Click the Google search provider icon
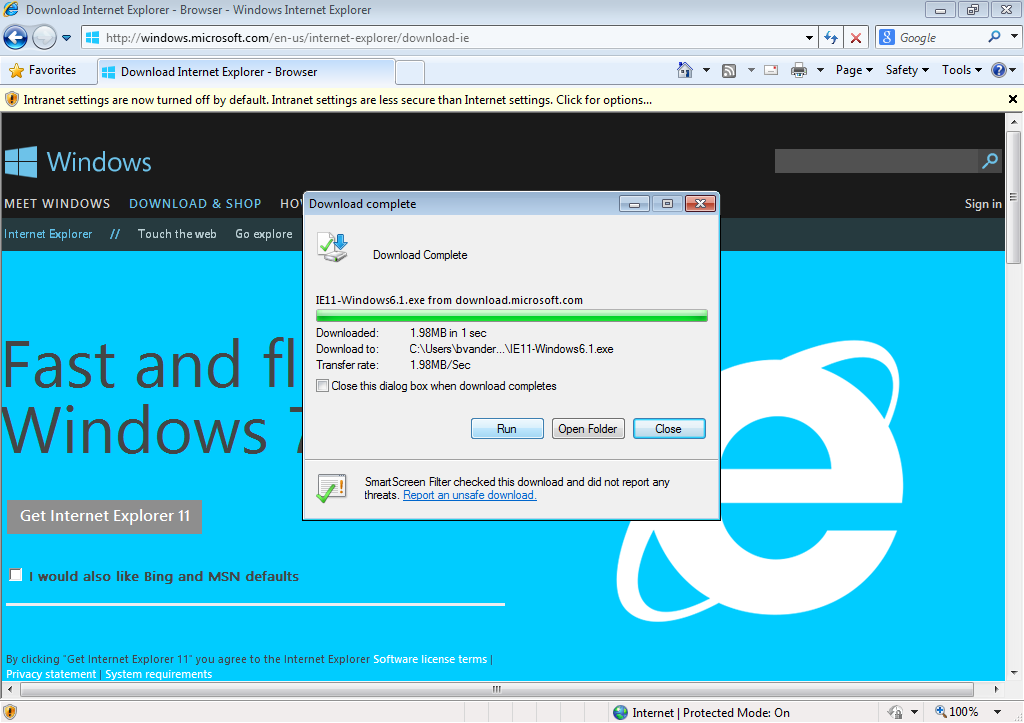Image resolution: width=1024 pixels, height=723 pixels. [x=887, y=37]
